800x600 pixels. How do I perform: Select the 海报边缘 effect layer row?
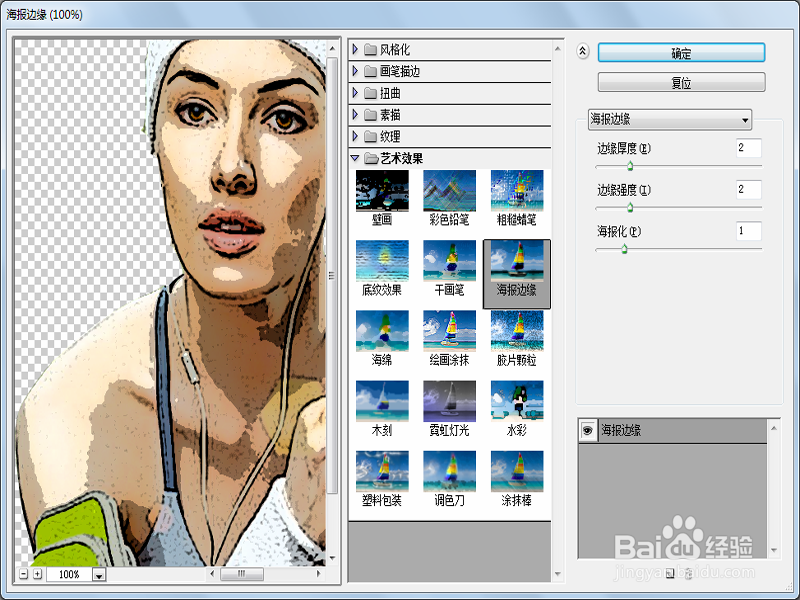tap(672, 431)
